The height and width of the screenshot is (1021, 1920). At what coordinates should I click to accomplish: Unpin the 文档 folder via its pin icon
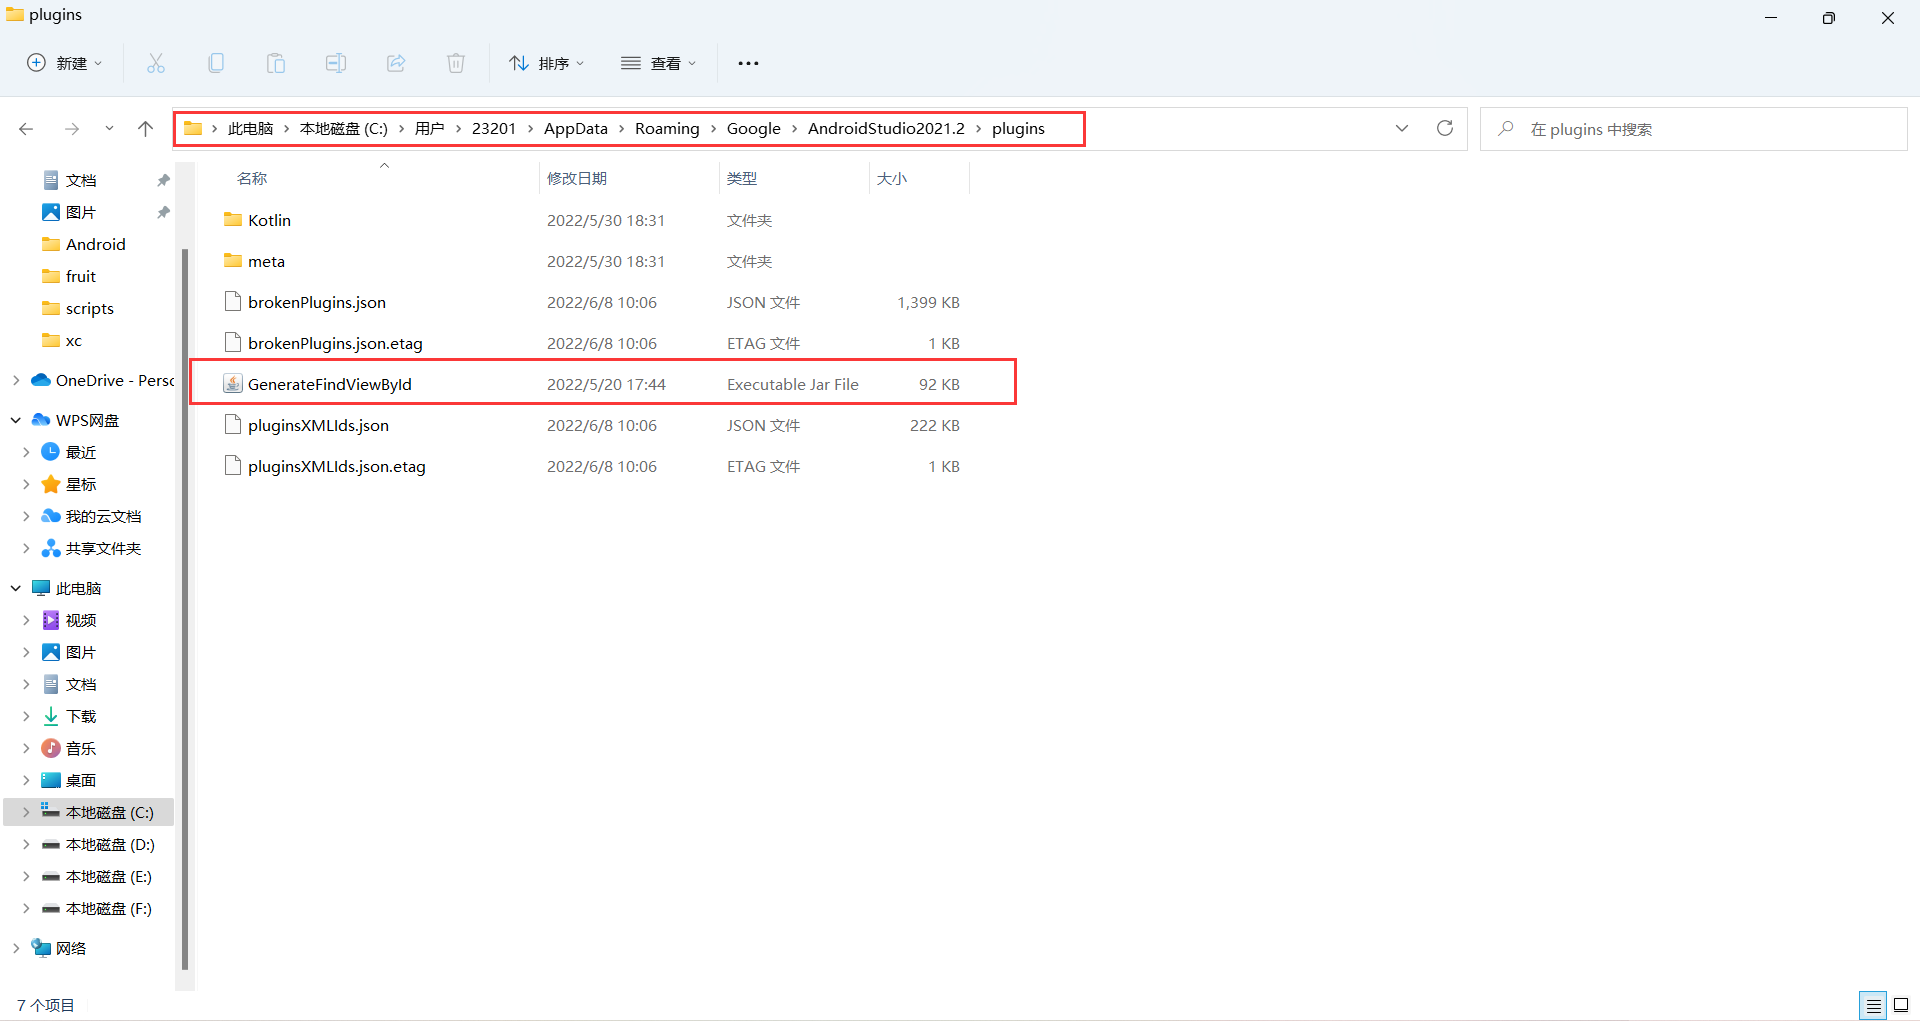[163, 180]
